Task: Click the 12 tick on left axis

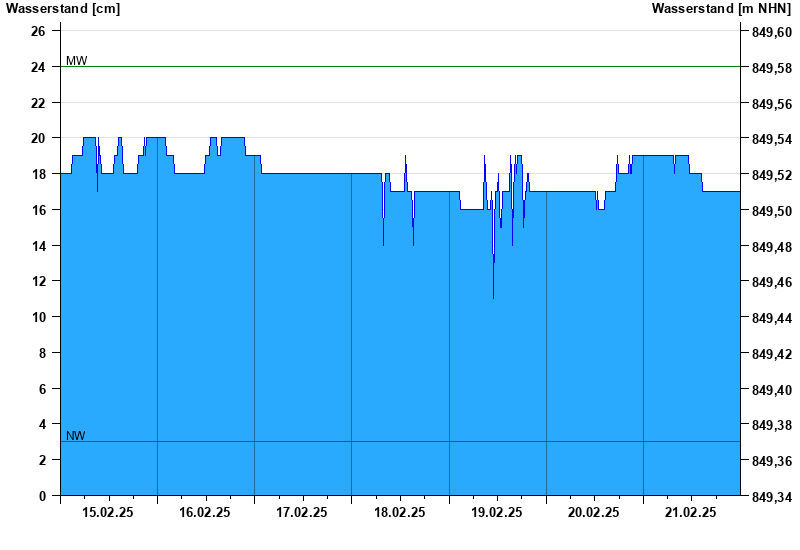Action: click(x=38, y=281)
